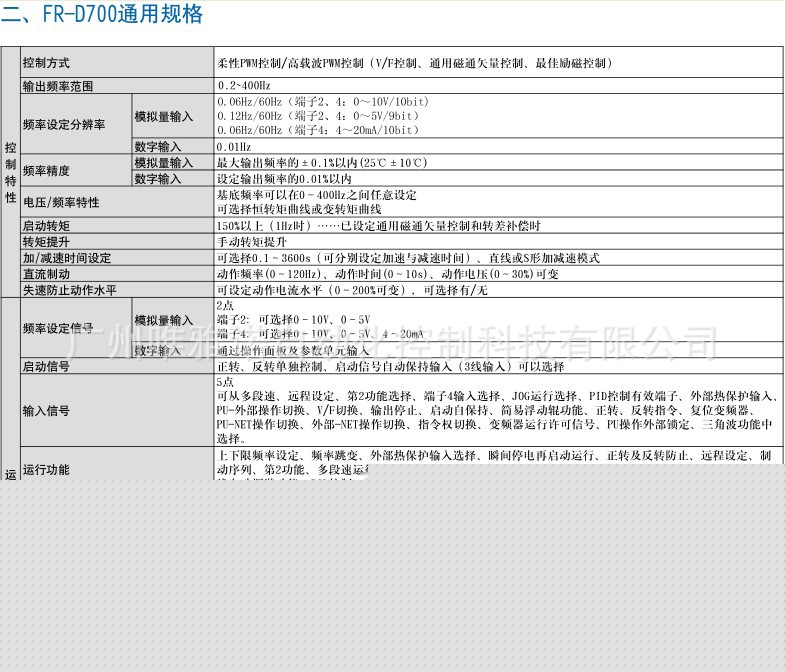
Task: Click the 电压/频率特性 label
Action: click(61, 202)
